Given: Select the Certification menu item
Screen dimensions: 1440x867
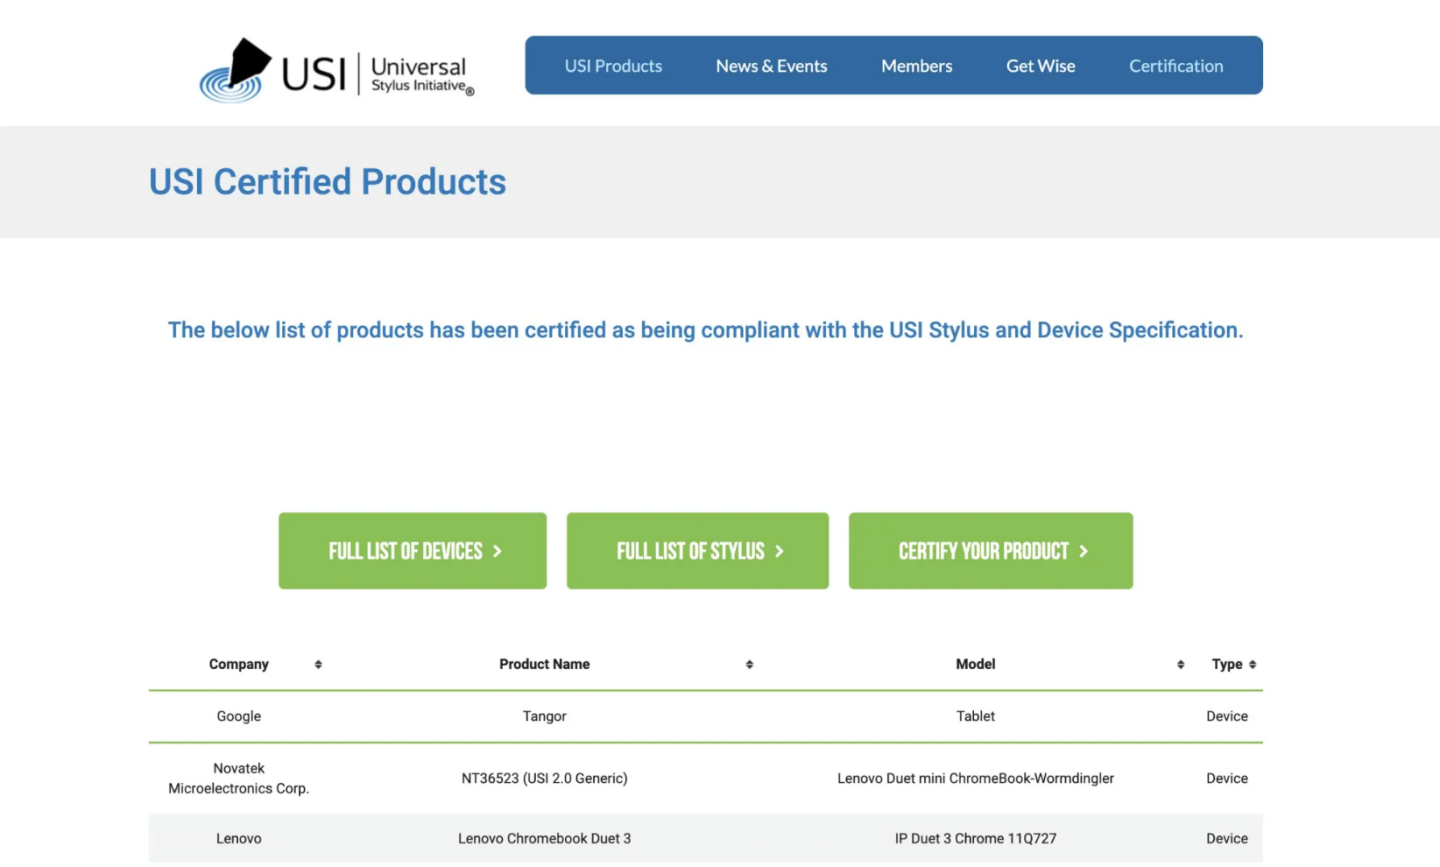Looking at the screenshot, I should click(x=1176, y=66).
